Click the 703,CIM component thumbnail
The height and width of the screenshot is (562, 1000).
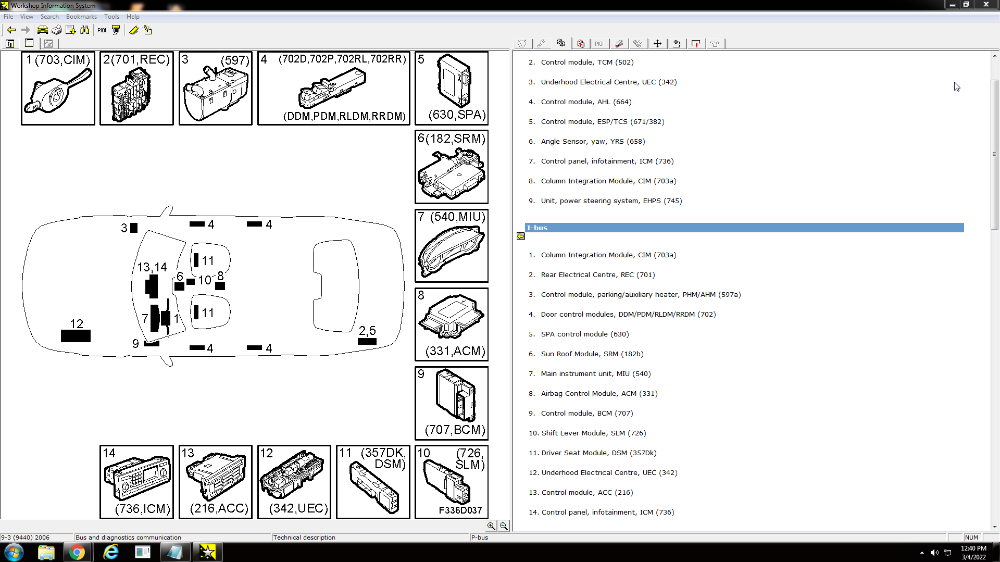tap(58, 88)
